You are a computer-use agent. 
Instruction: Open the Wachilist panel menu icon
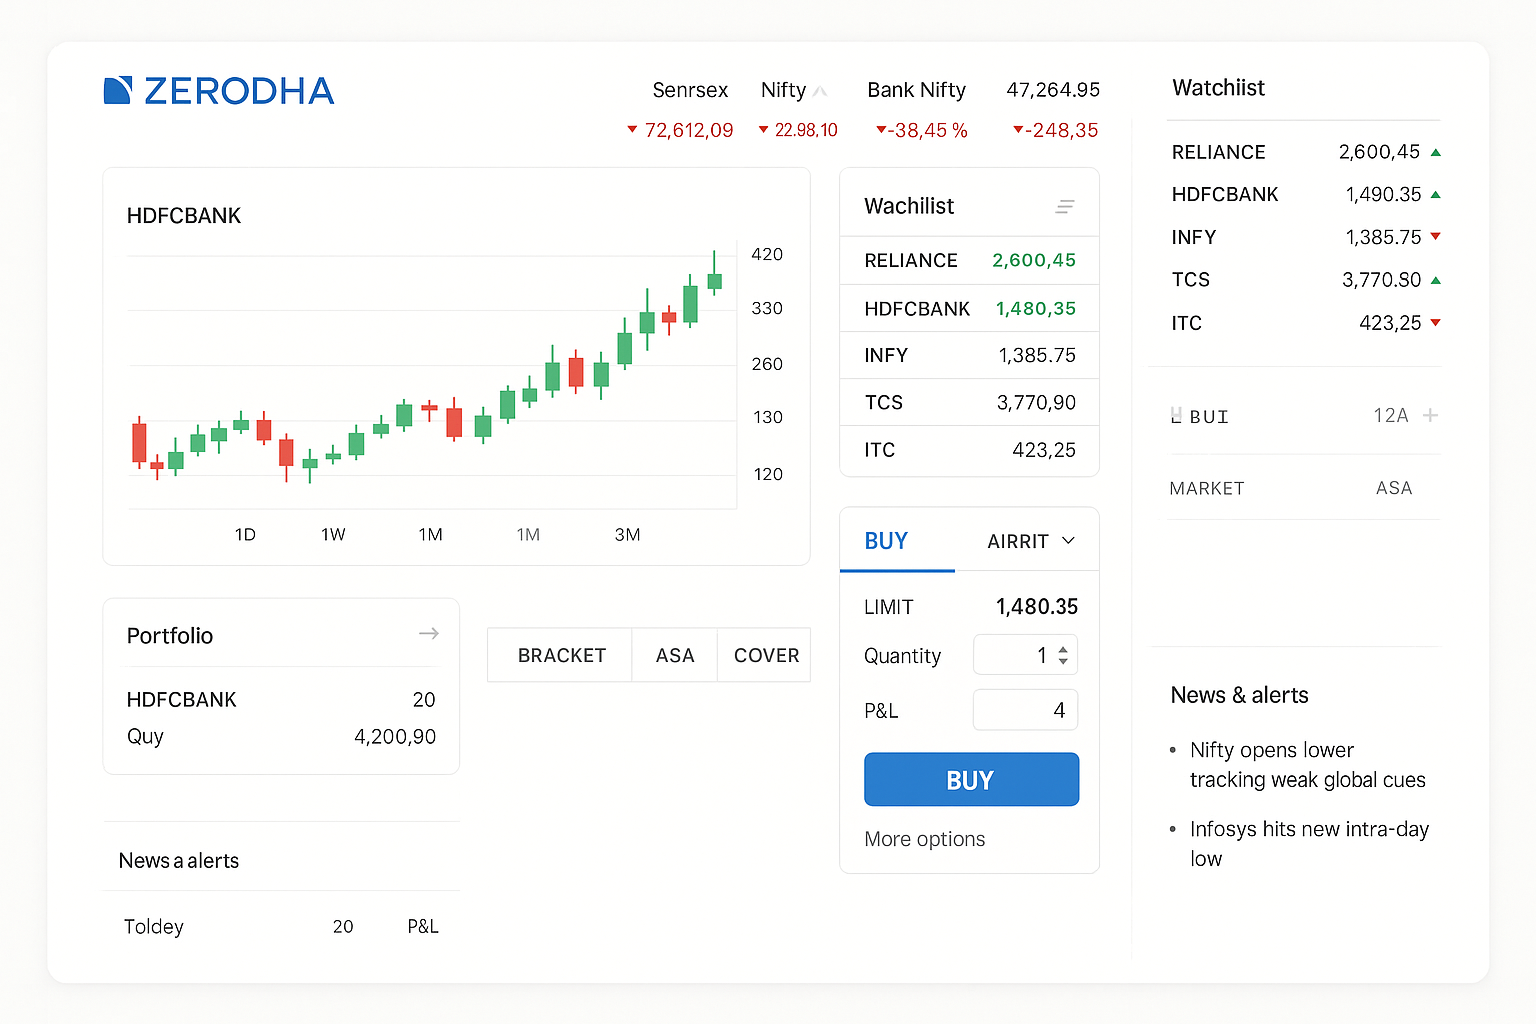(x=1065, y=207)
